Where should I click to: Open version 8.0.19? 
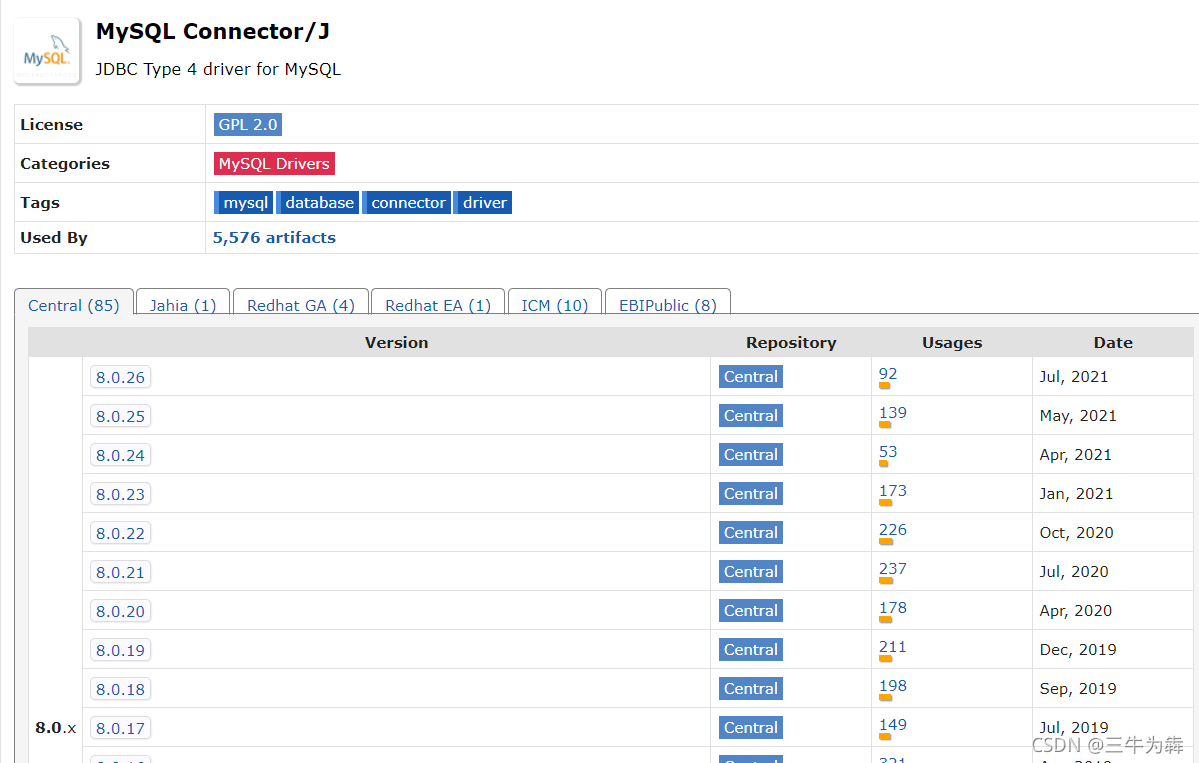point(120,650)
